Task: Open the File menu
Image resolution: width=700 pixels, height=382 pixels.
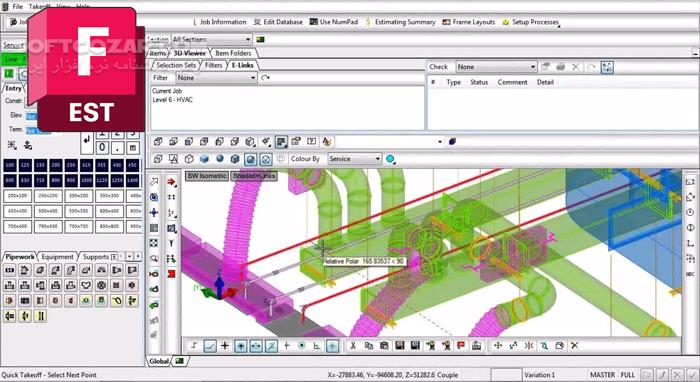Action: coord(17,6)
